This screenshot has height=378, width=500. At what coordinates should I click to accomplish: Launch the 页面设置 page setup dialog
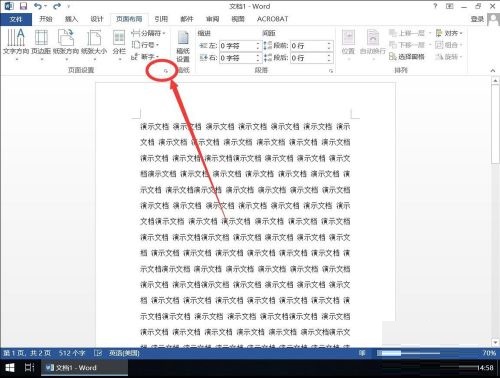166,71
